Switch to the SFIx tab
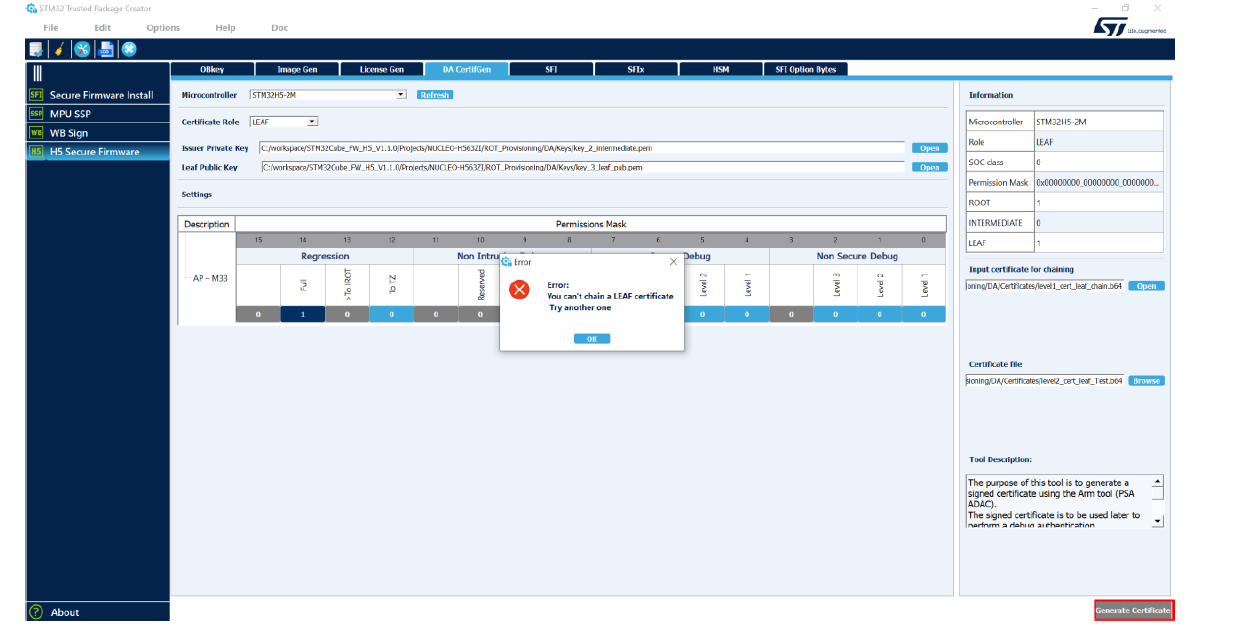Screen dimensions: 1234x627 pyautogui.click(x=636, y=69)
